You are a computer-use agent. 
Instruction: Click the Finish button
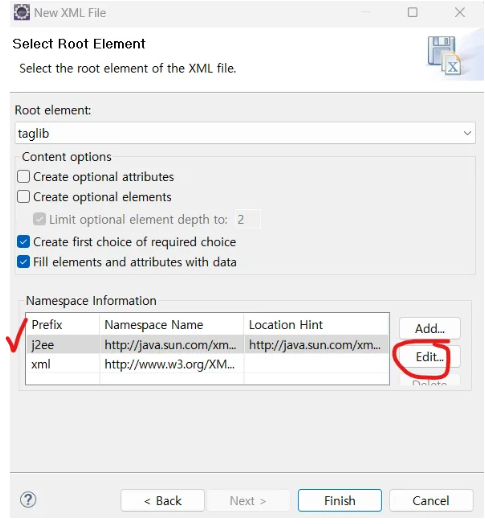(x=340, y=501)
